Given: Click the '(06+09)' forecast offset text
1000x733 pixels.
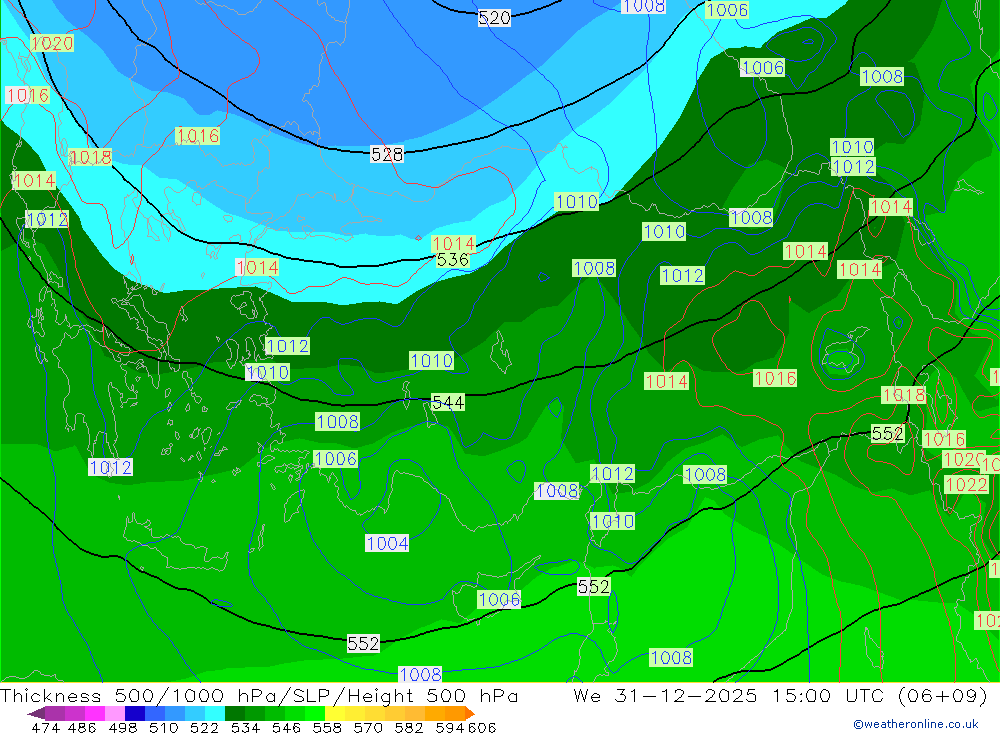Looking at the screenshot, I should [x=942, y=695].
